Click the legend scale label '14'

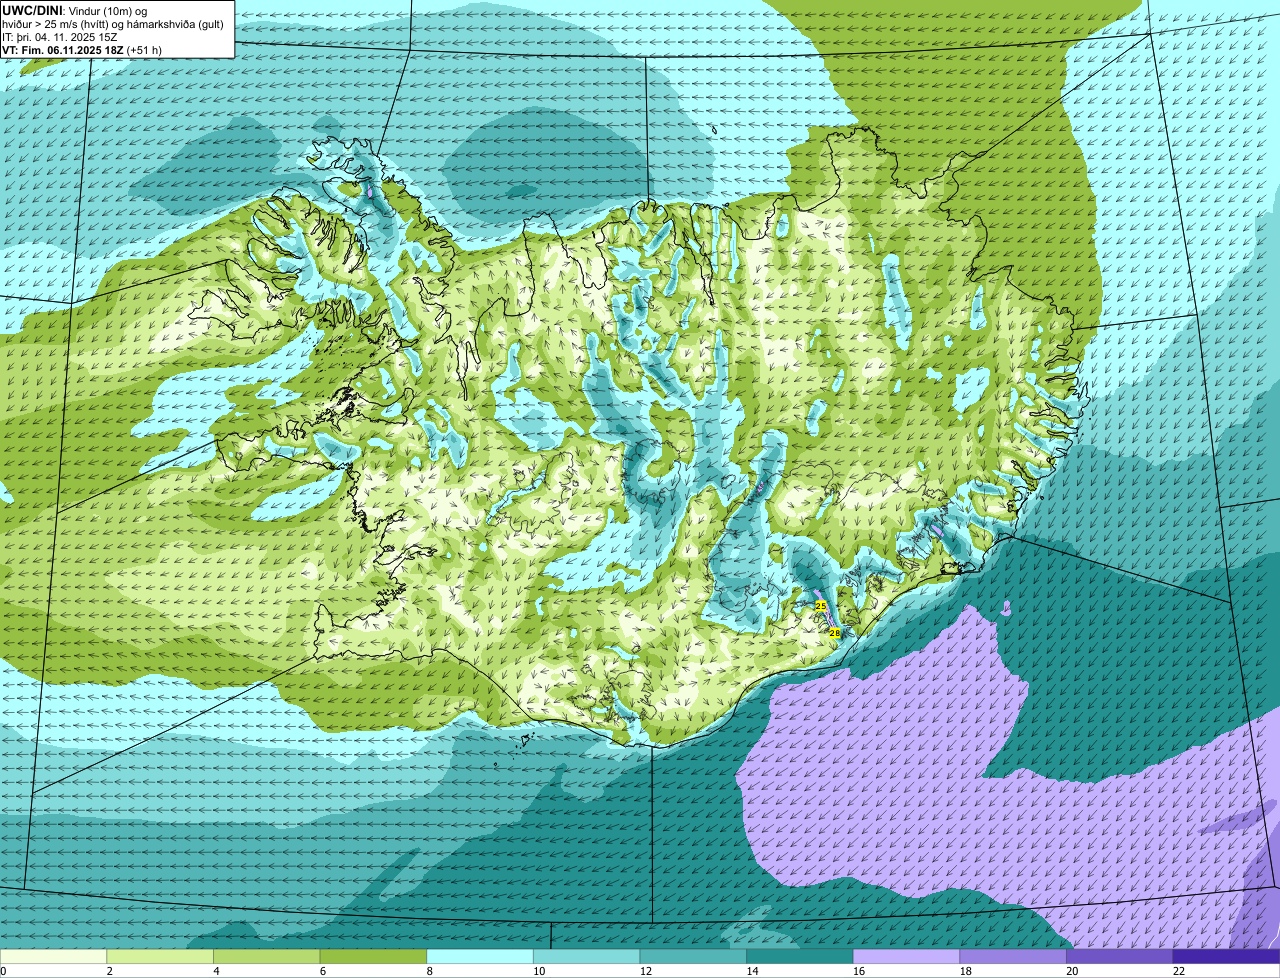pyautogui.click(x=752, y=971)
